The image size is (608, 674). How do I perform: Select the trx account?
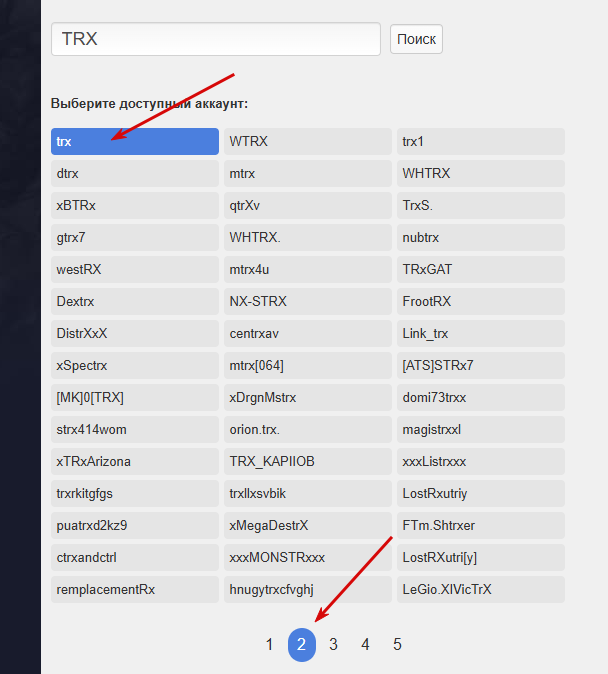pyautogui.click(x=135, y=141)
